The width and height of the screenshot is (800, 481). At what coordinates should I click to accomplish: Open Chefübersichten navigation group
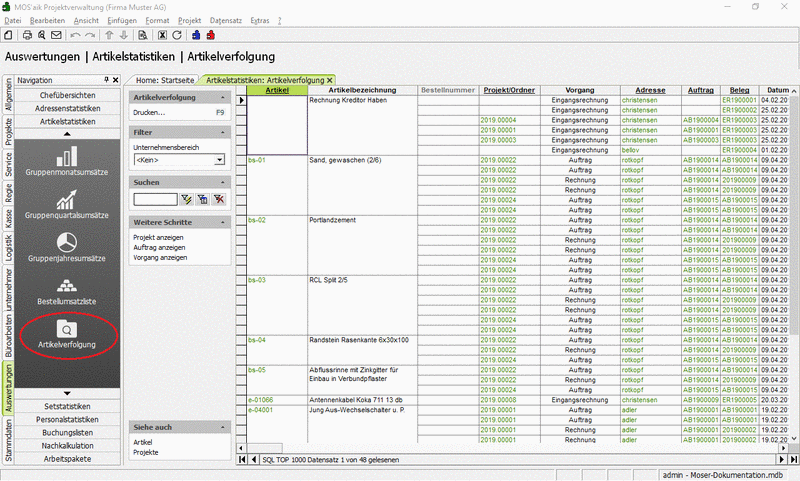[x=67, y=95]
